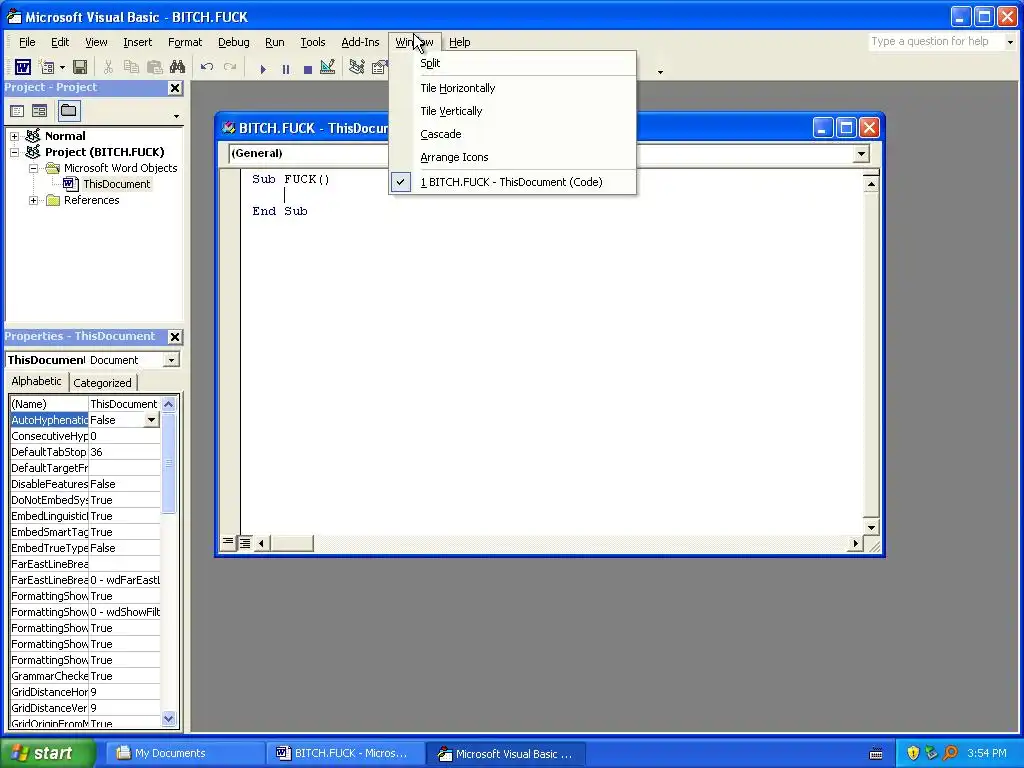Viewport: 1024px width, 768px height.
Task: Click the Paste clipboard icon
Action: (154, 67)
